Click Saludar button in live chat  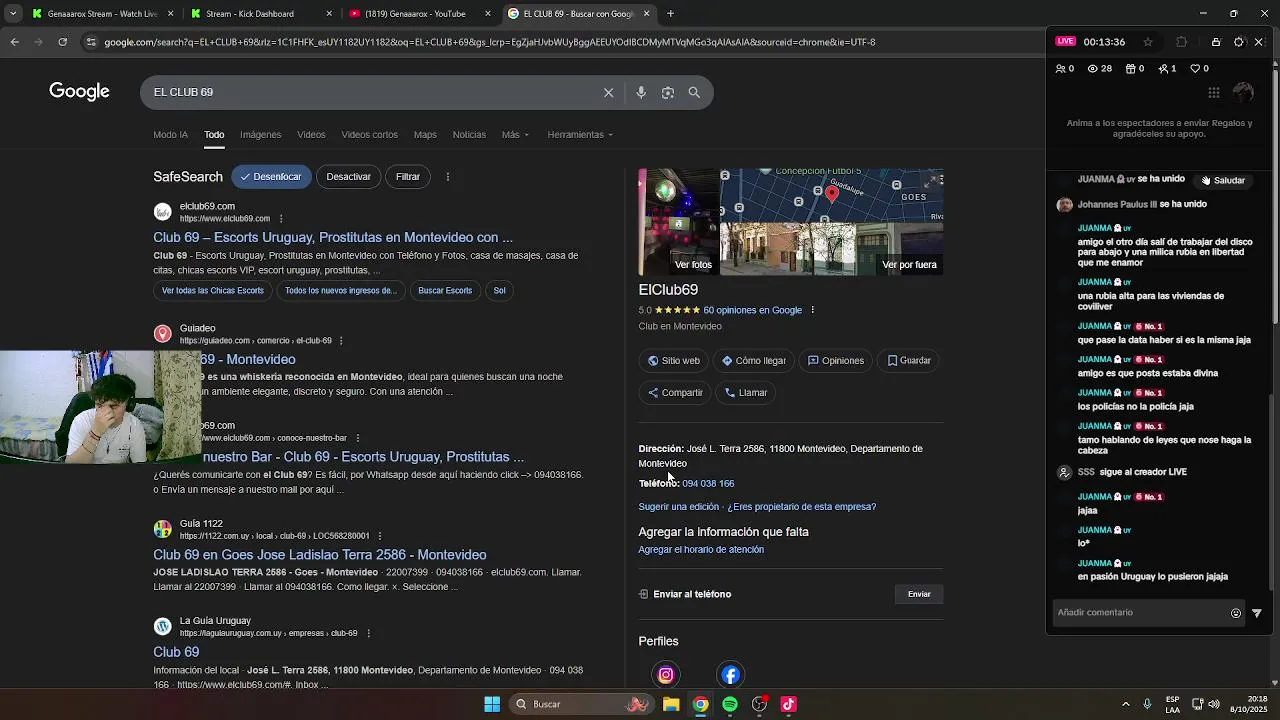click(1224, 181)
